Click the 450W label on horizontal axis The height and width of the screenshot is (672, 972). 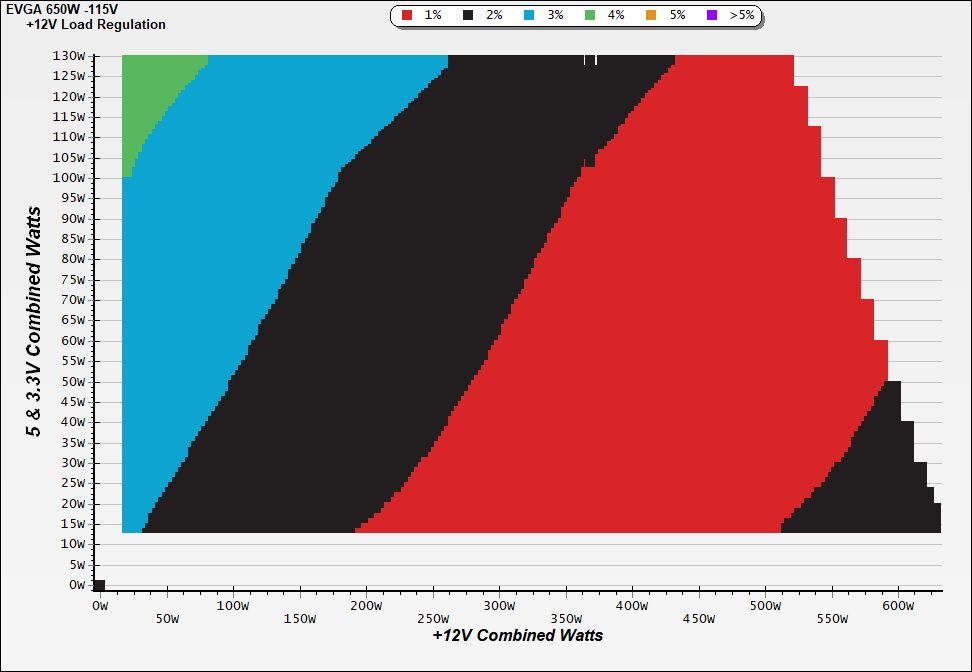pyautogui.click(x=699, y=619)
